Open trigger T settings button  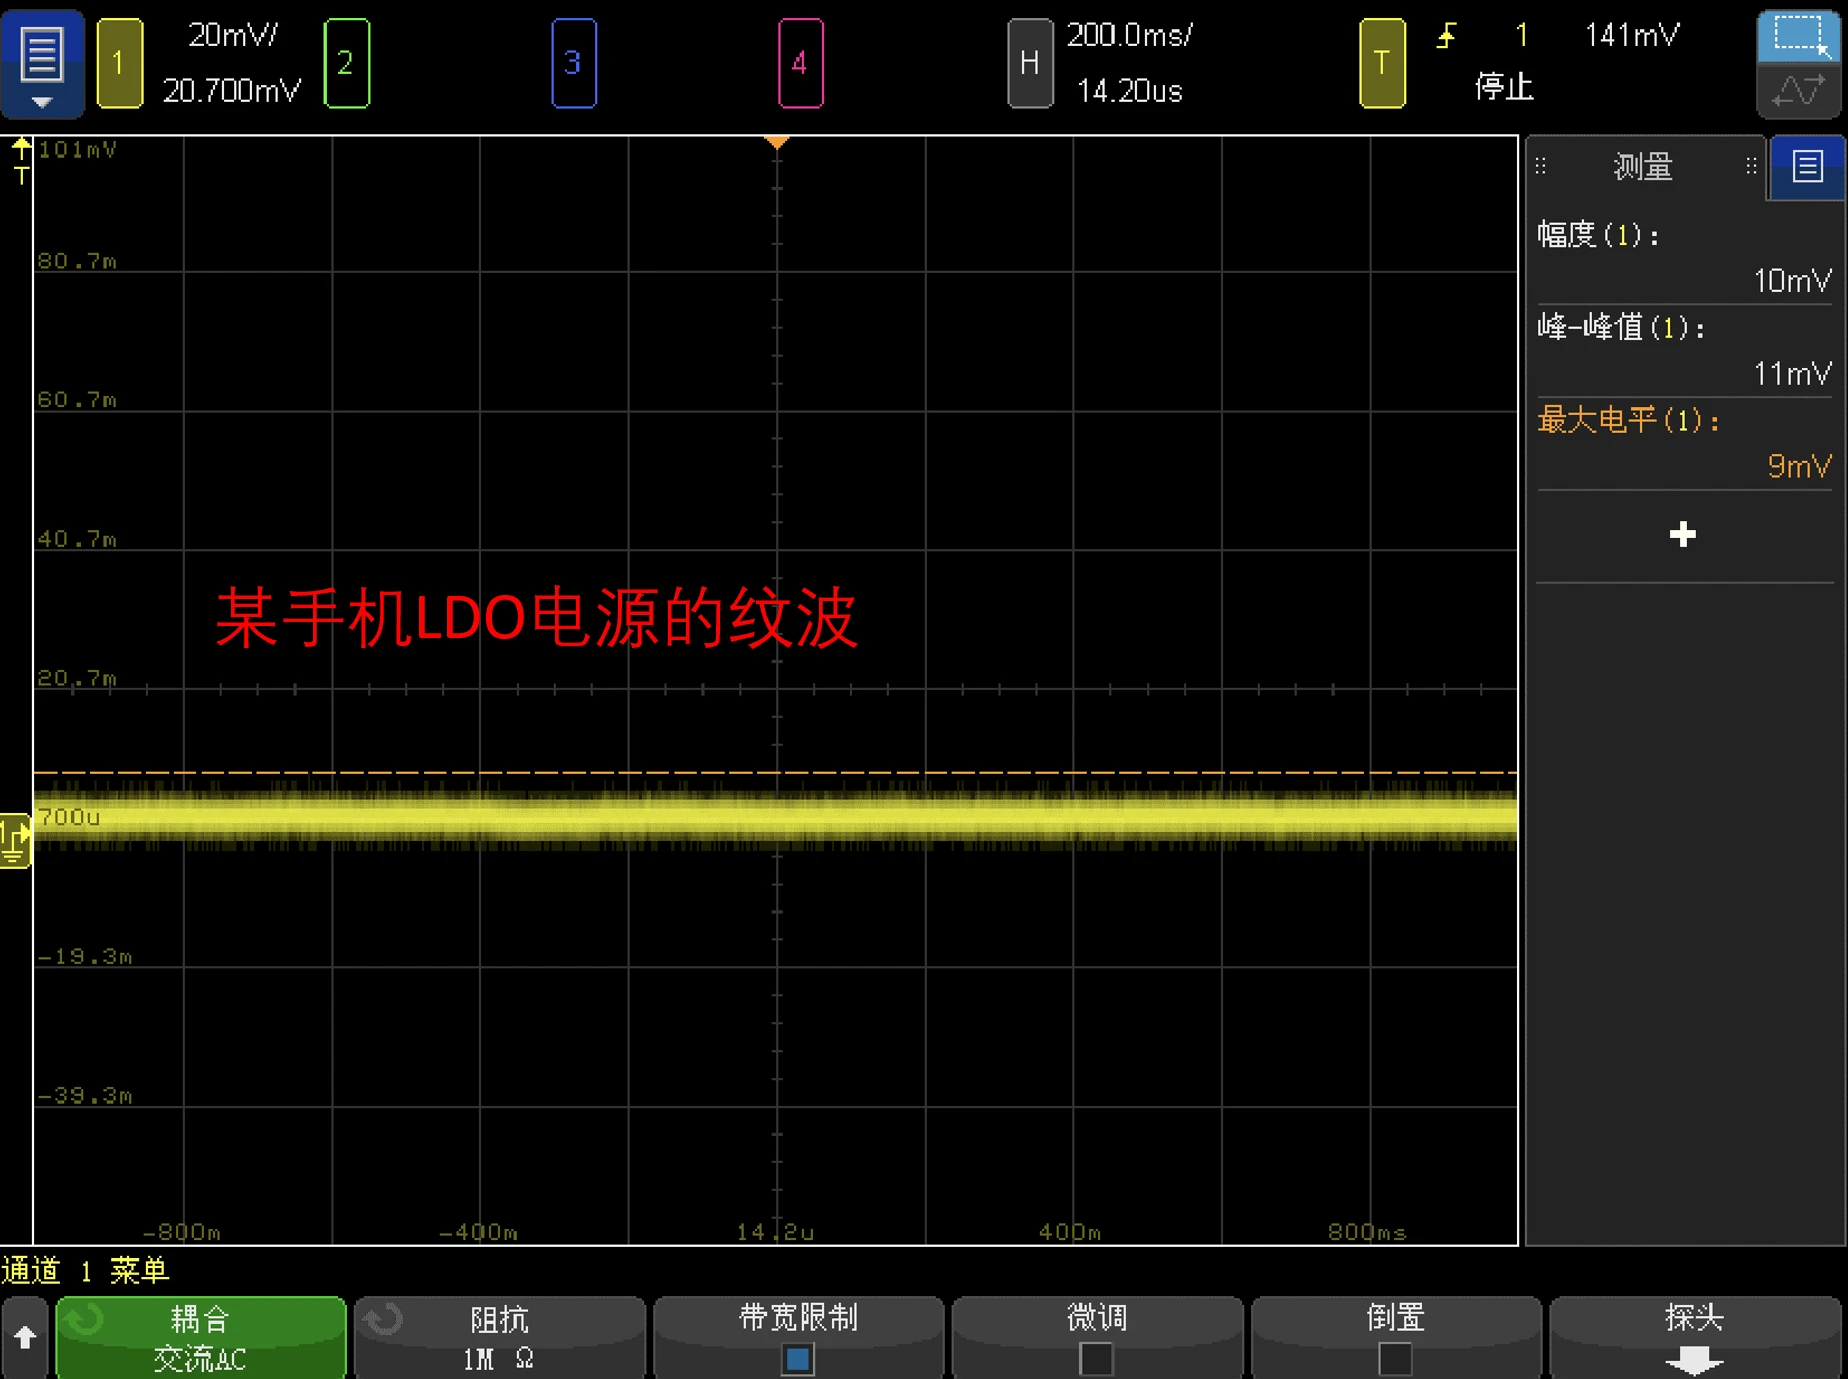click(x=1381, y=63)
